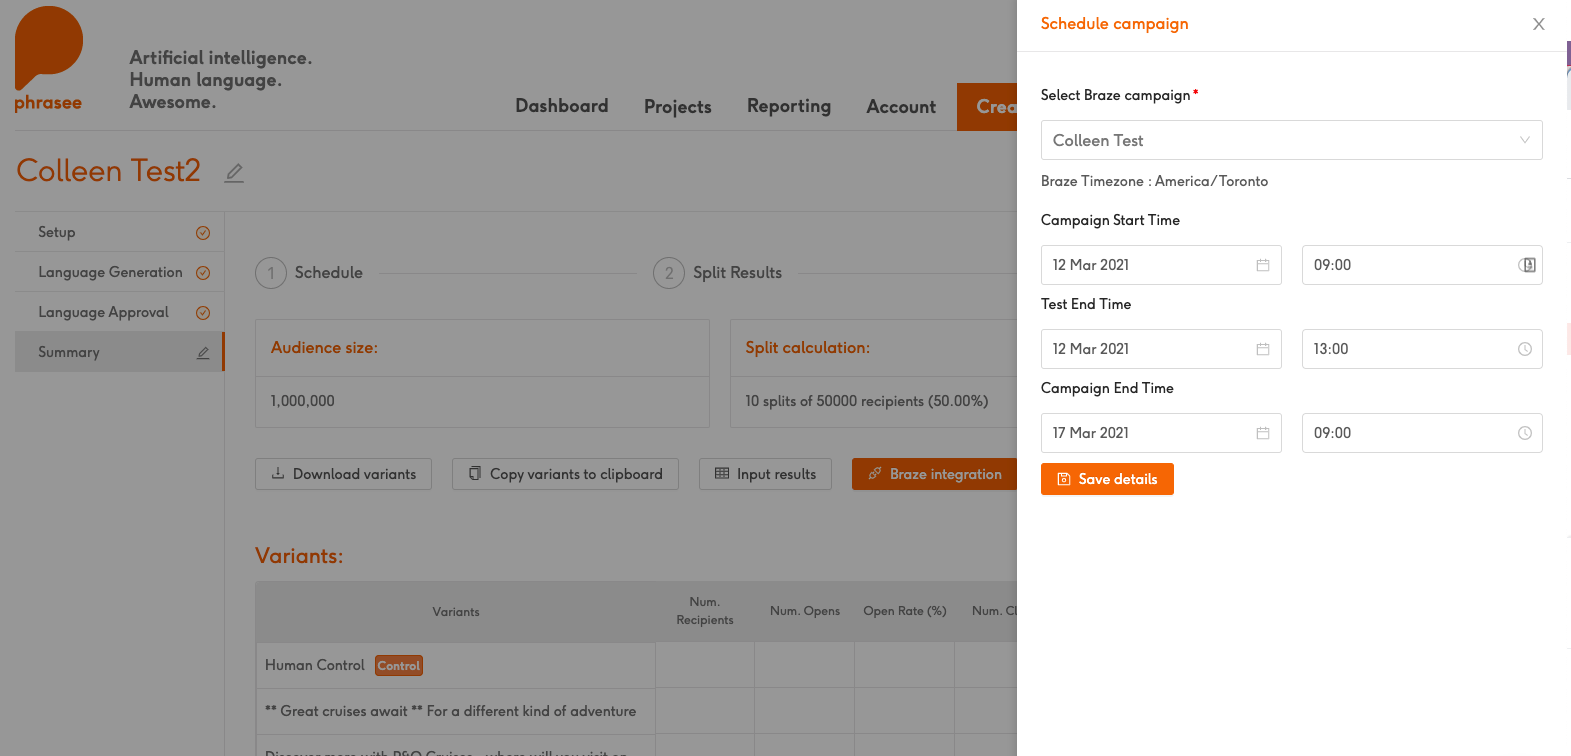This screenshot has width=1571, height=756.
Task: Save the campaign schedule details
Action: 1107,479
